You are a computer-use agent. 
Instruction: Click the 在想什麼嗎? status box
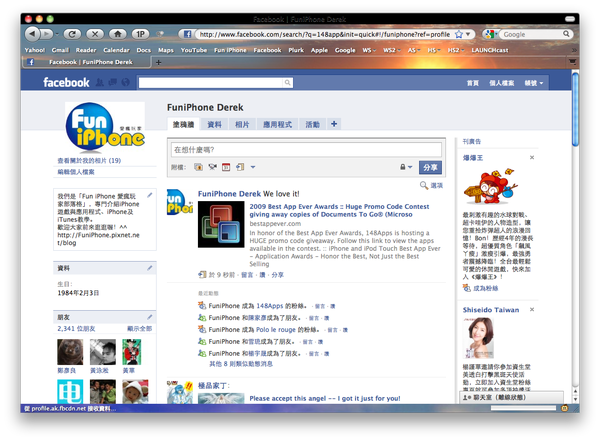[x=306, y=150]
